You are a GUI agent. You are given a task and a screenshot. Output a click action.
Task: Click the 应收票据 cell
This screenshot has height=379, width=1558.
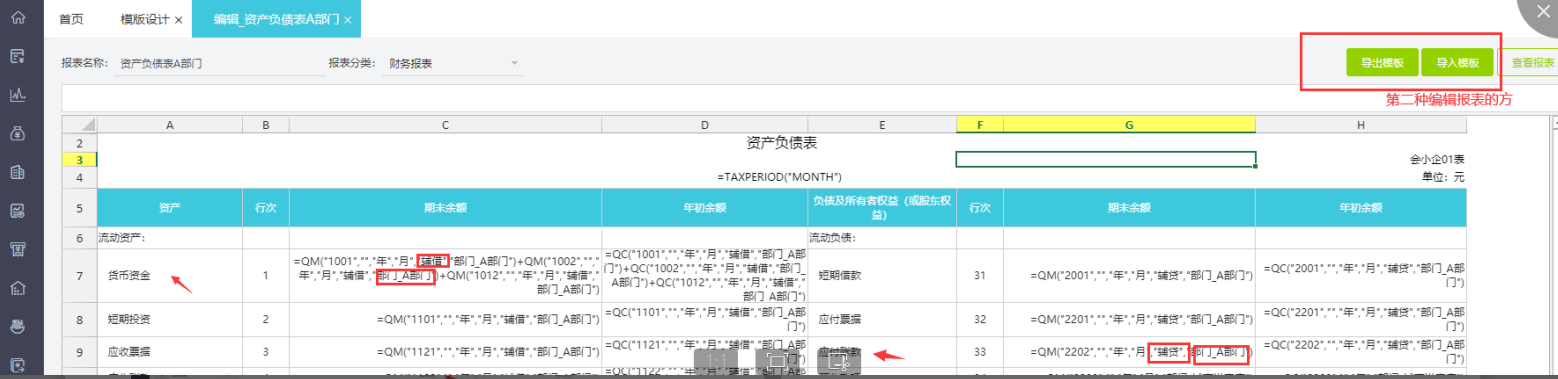pos(169,353)
